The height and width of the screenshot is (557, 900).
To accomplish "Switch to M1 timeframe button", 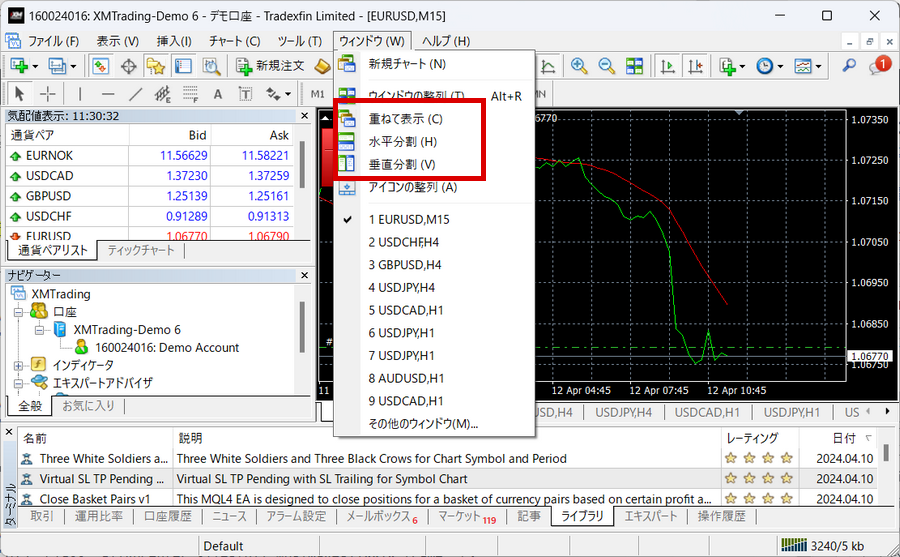I will 317,94.
